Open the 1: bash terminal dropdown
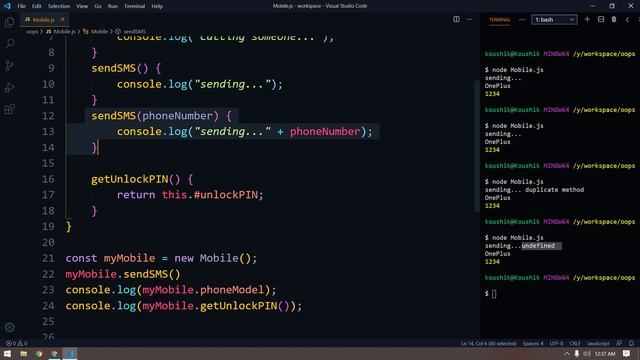 point(554,20)
